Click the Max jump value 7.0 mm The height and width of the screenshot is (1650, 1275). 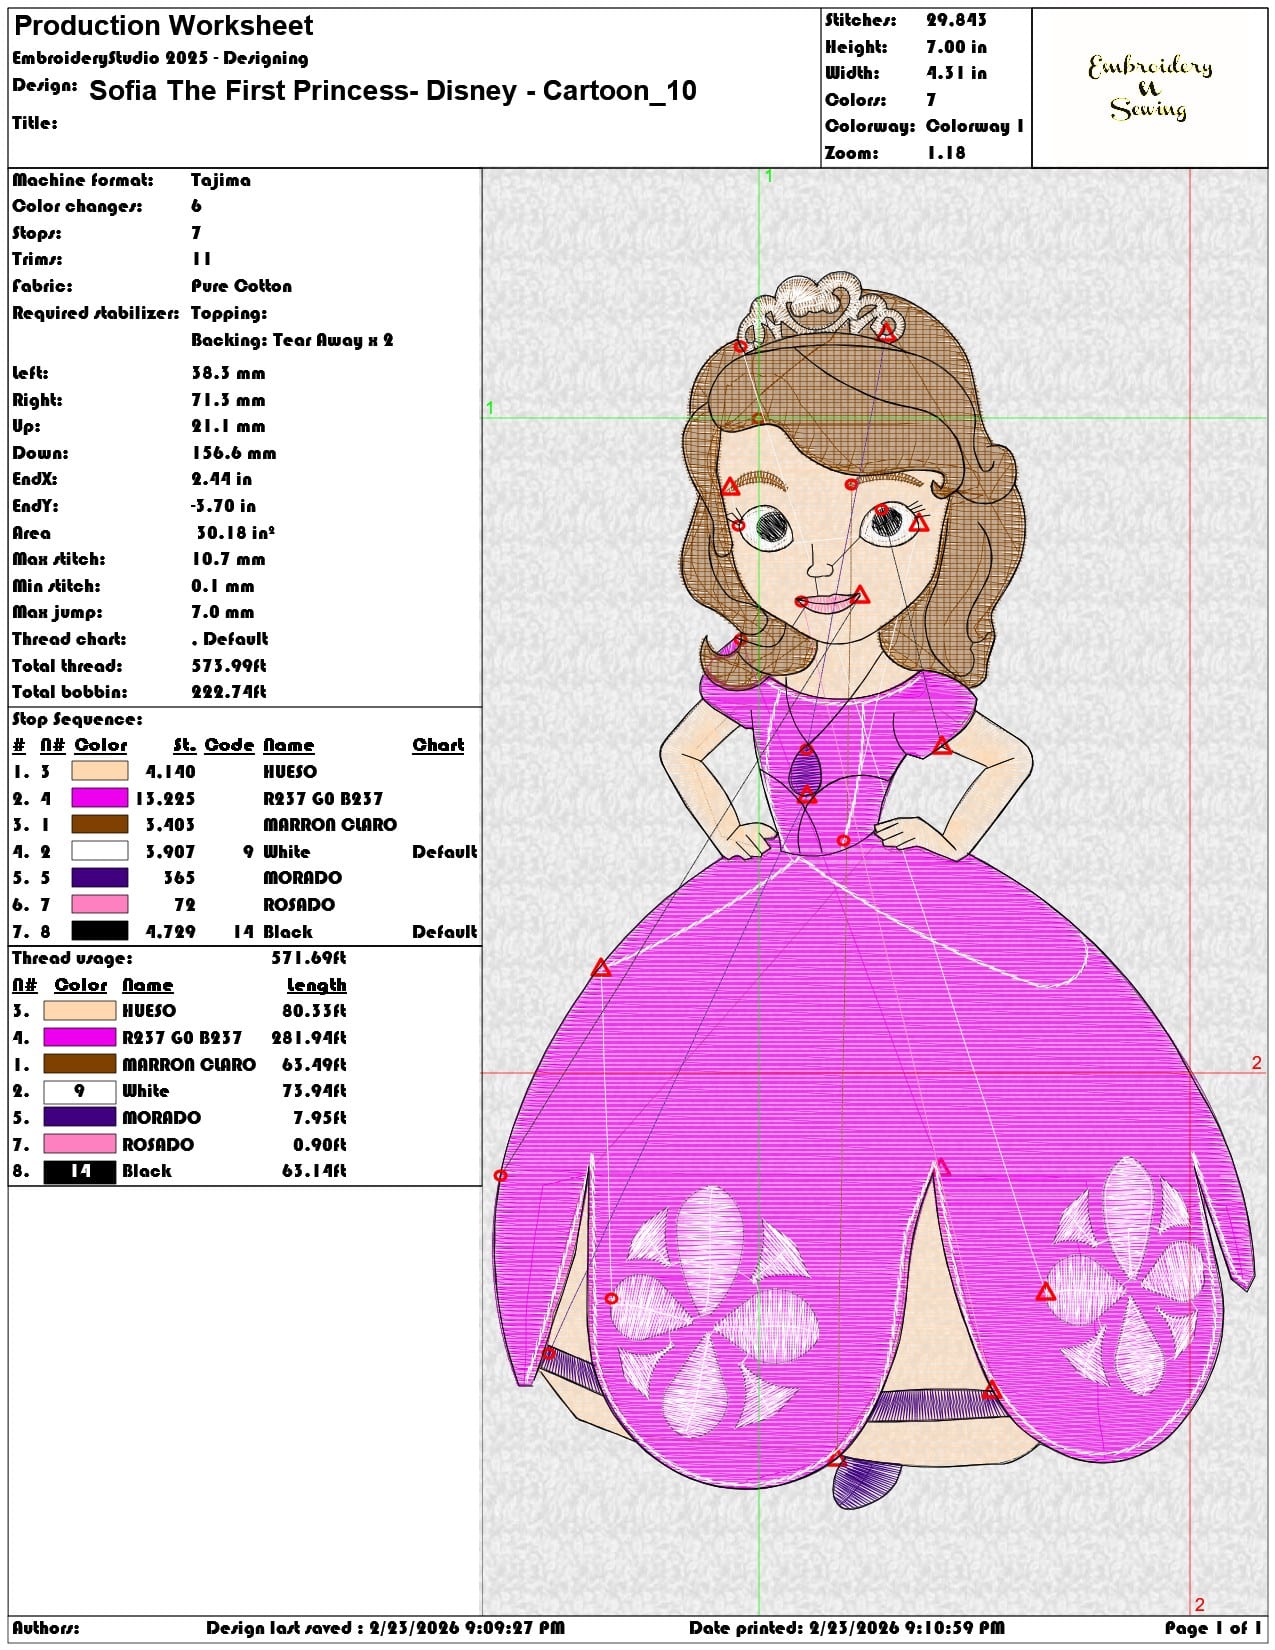tap(223, 612)
